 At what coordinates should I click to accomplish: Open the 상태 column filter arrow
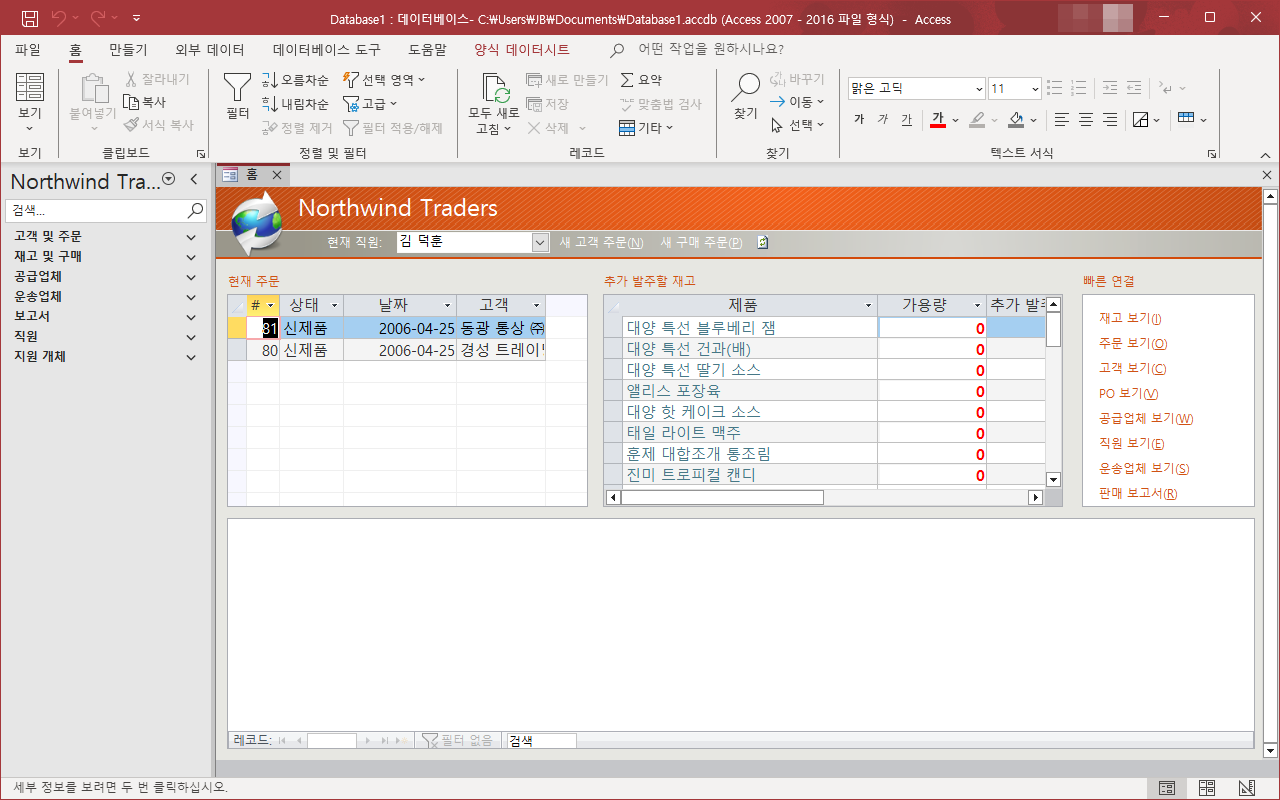click(334, 305)
